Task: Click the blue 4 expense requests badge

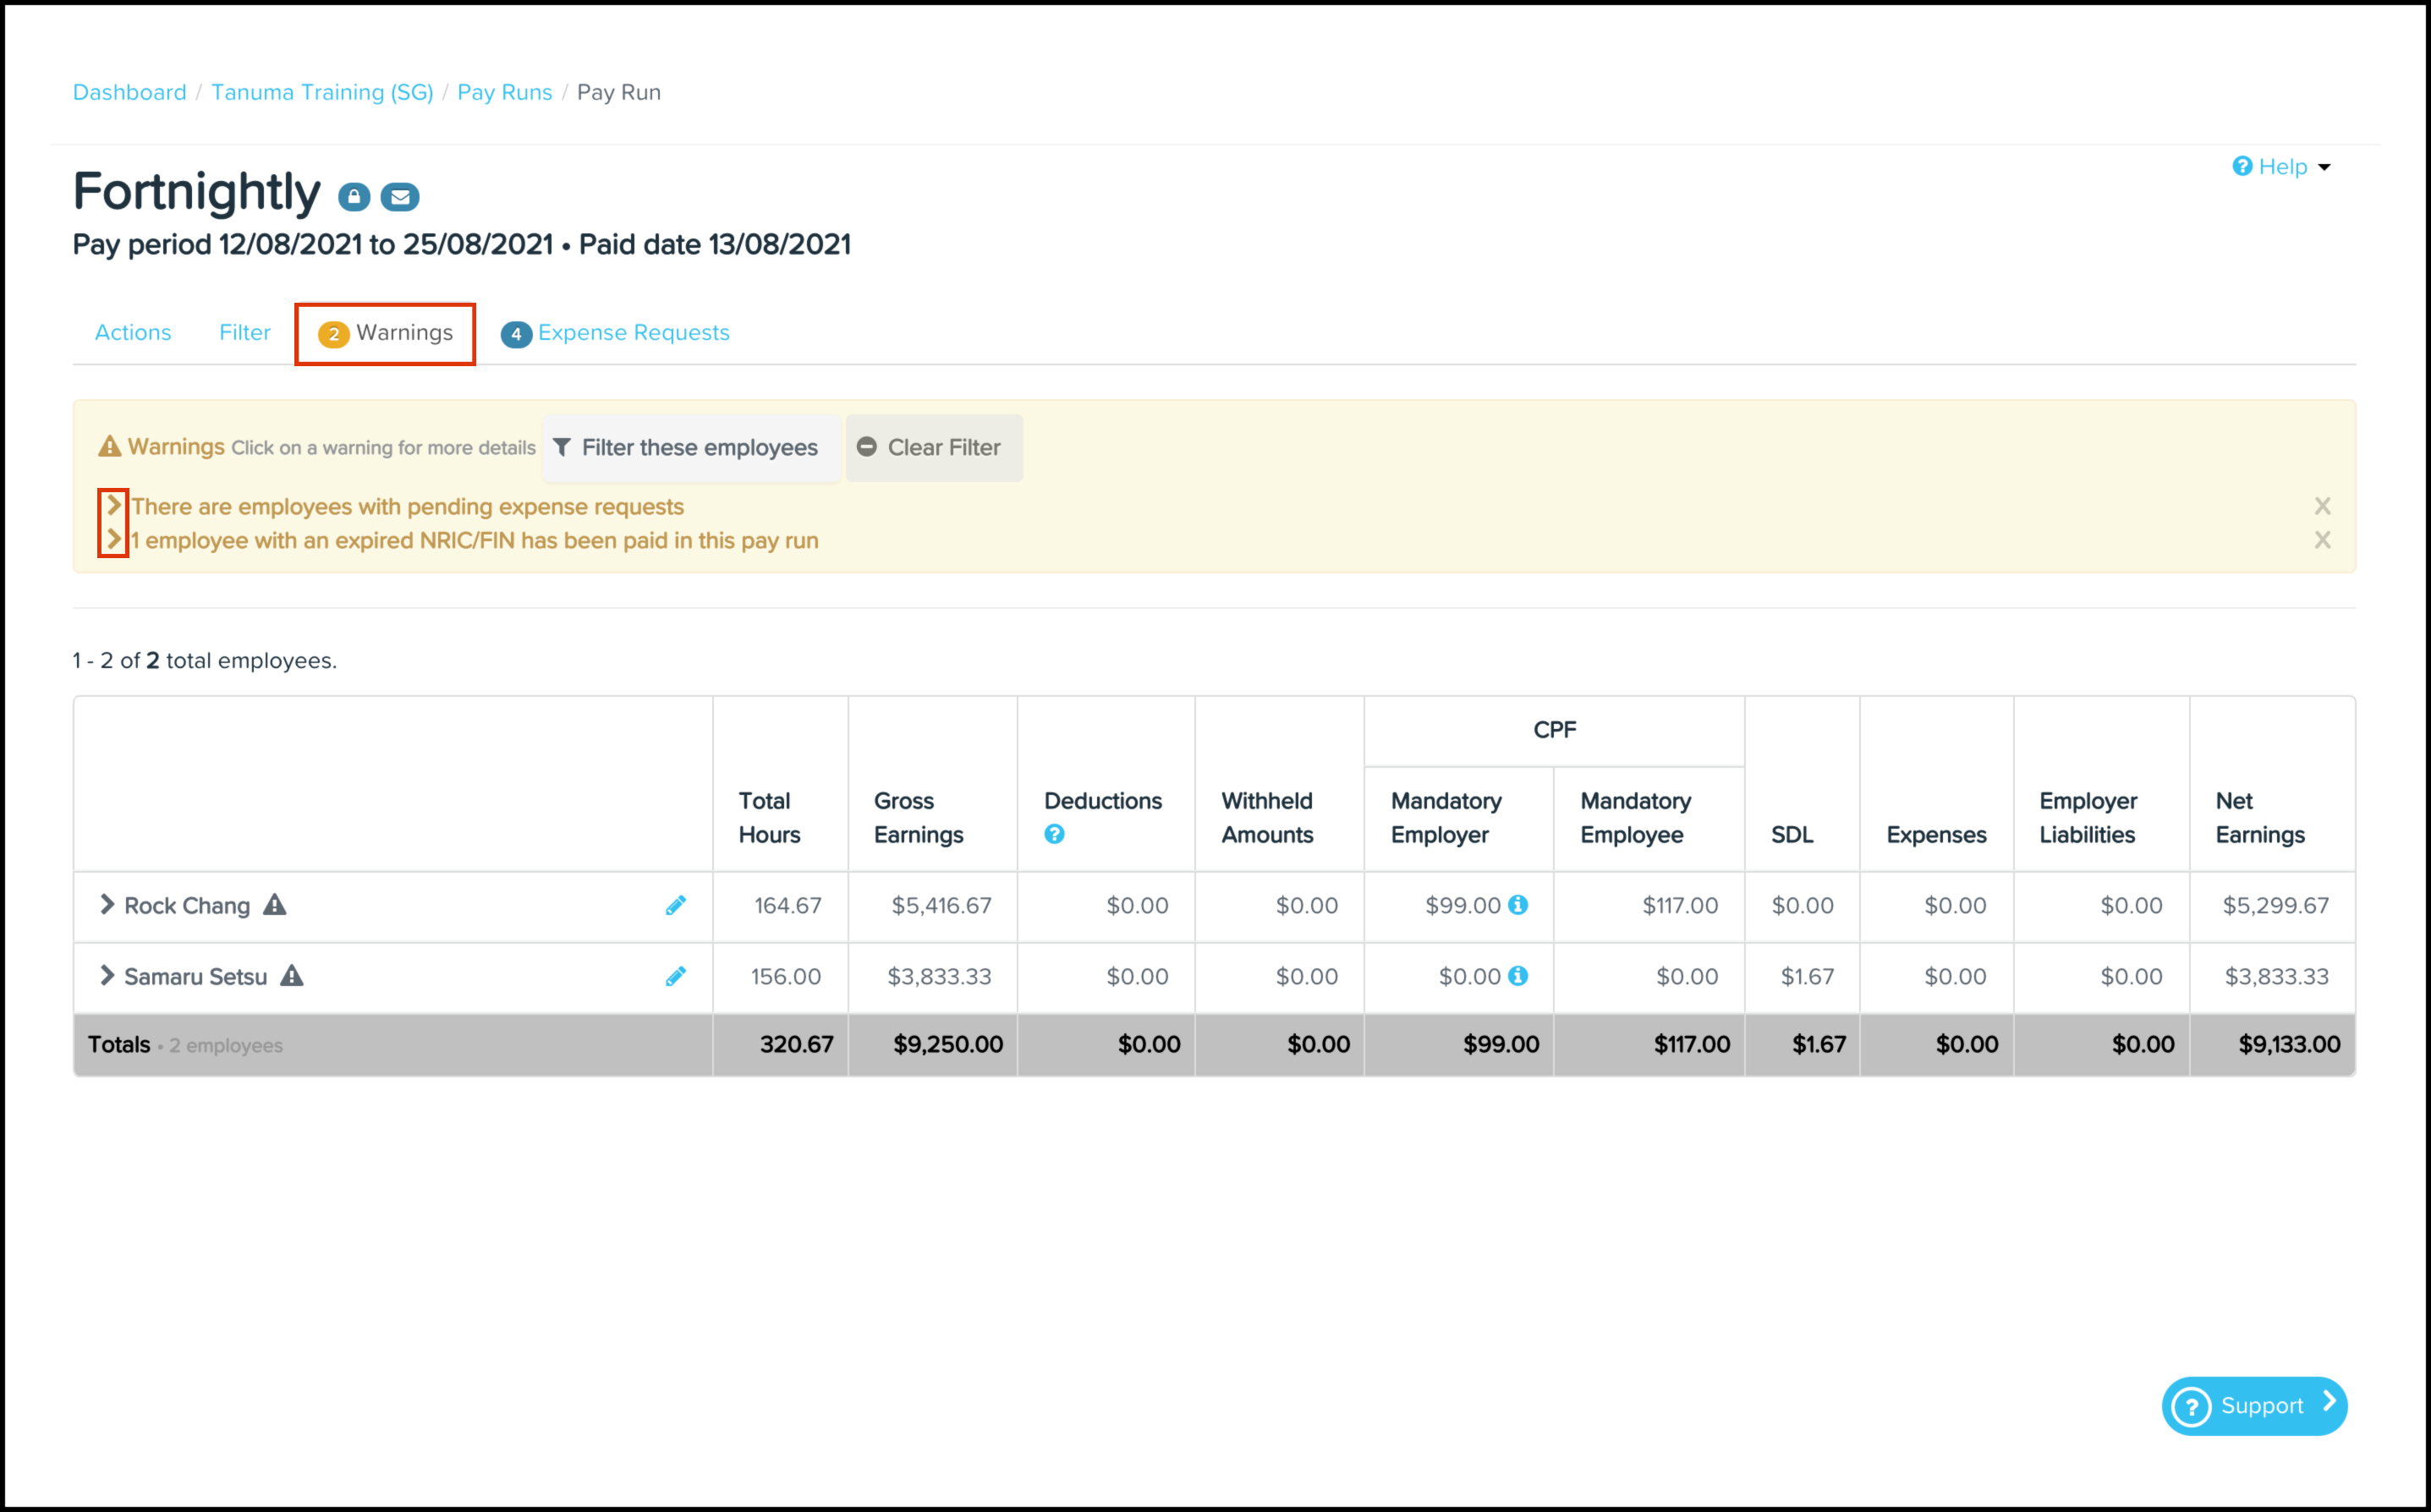Action: click(516, 334)
